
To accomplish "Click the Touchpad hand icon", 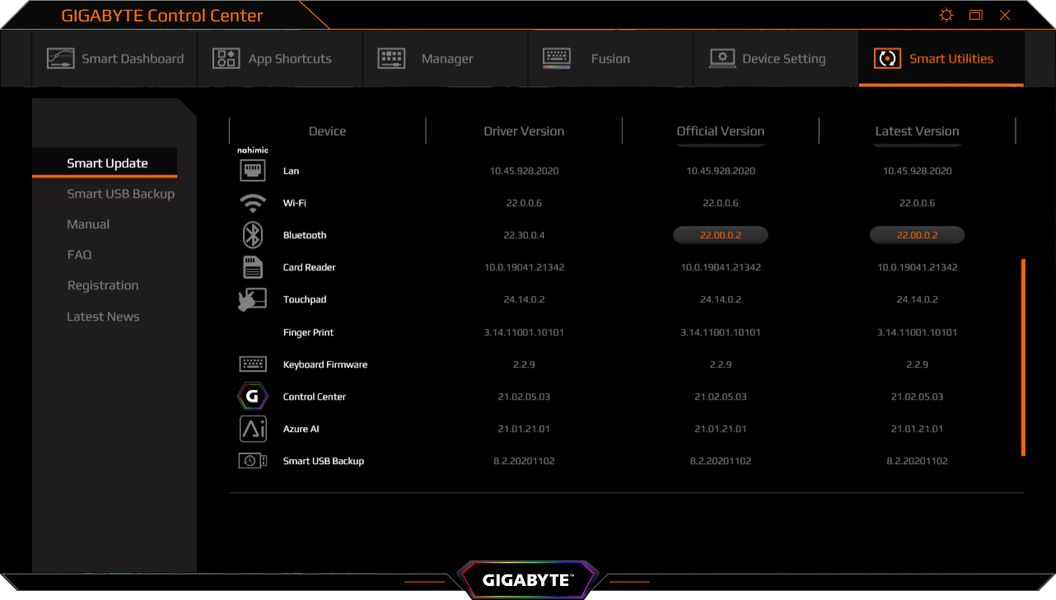I will (x=253, y=300).
